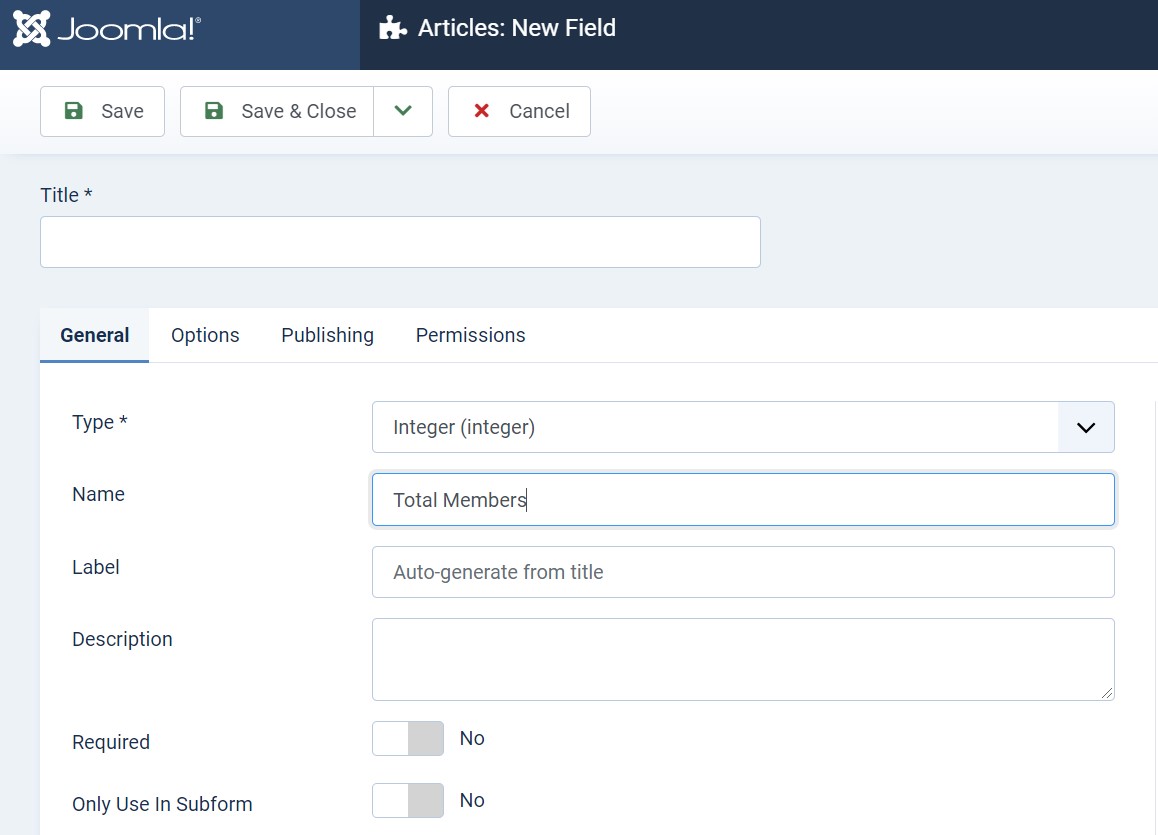The width and height of the screenshot is (1158, 835).
Task: Open the Type dropdown showing Integer (integer)
Action: click(x=743, y=427)
